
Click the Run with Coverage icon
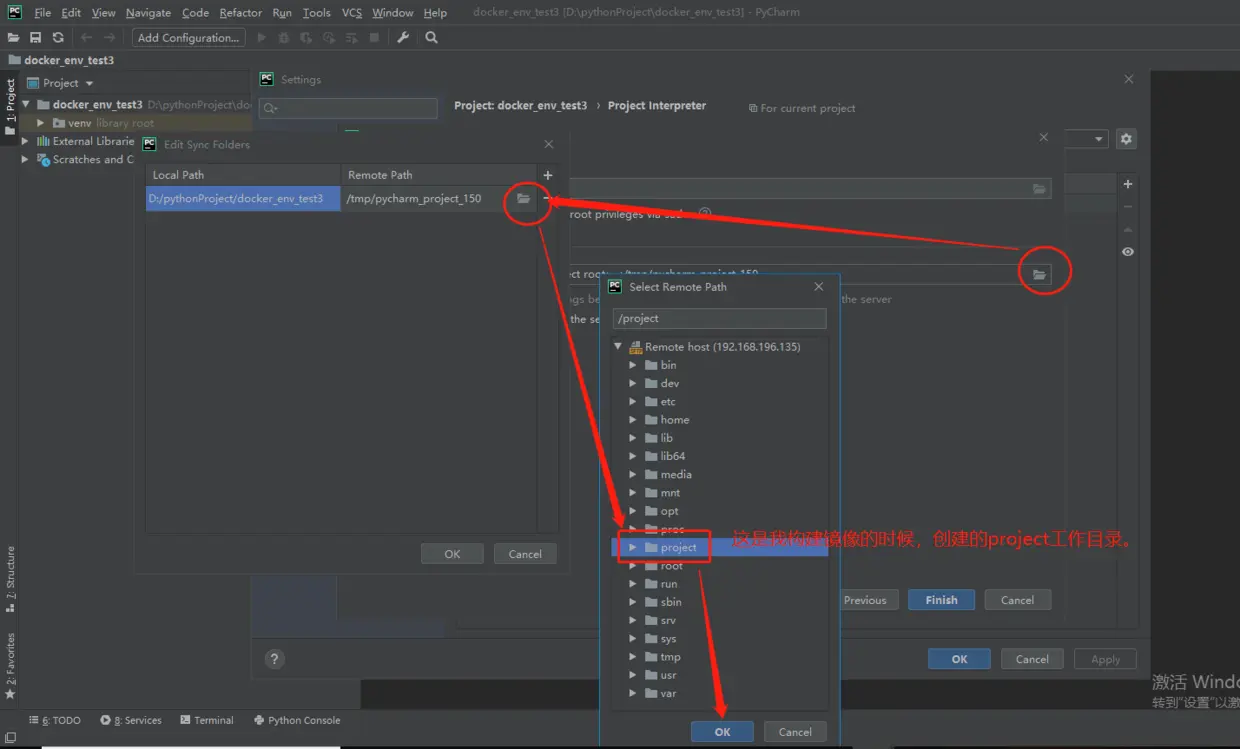[x=306, y=38]
